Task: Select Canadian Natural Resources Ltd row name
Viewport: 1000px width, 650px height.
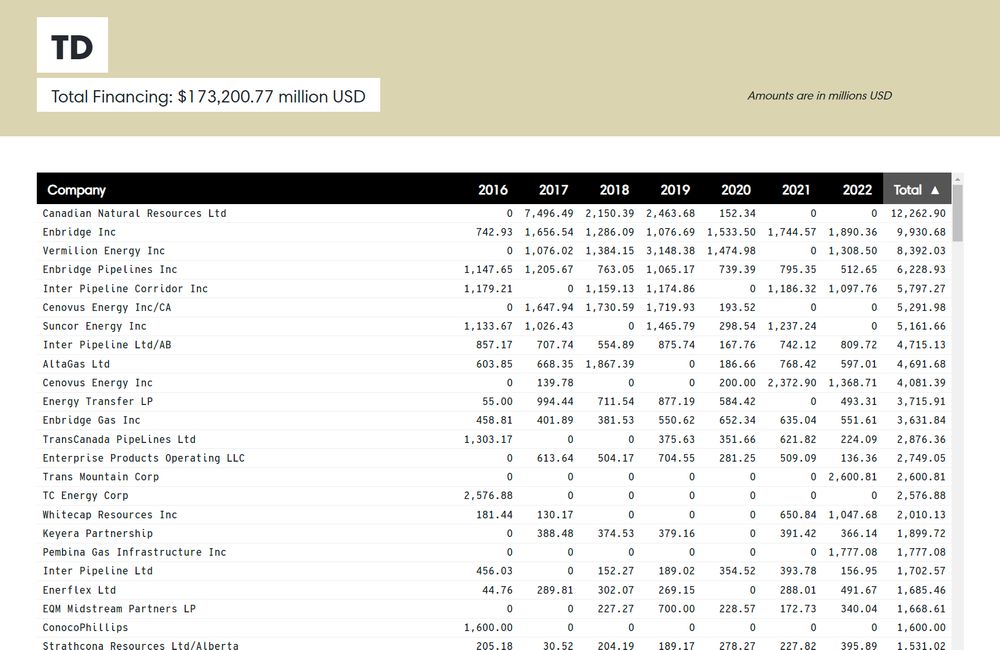Action: pyautogui.click(x=135, y=213)
